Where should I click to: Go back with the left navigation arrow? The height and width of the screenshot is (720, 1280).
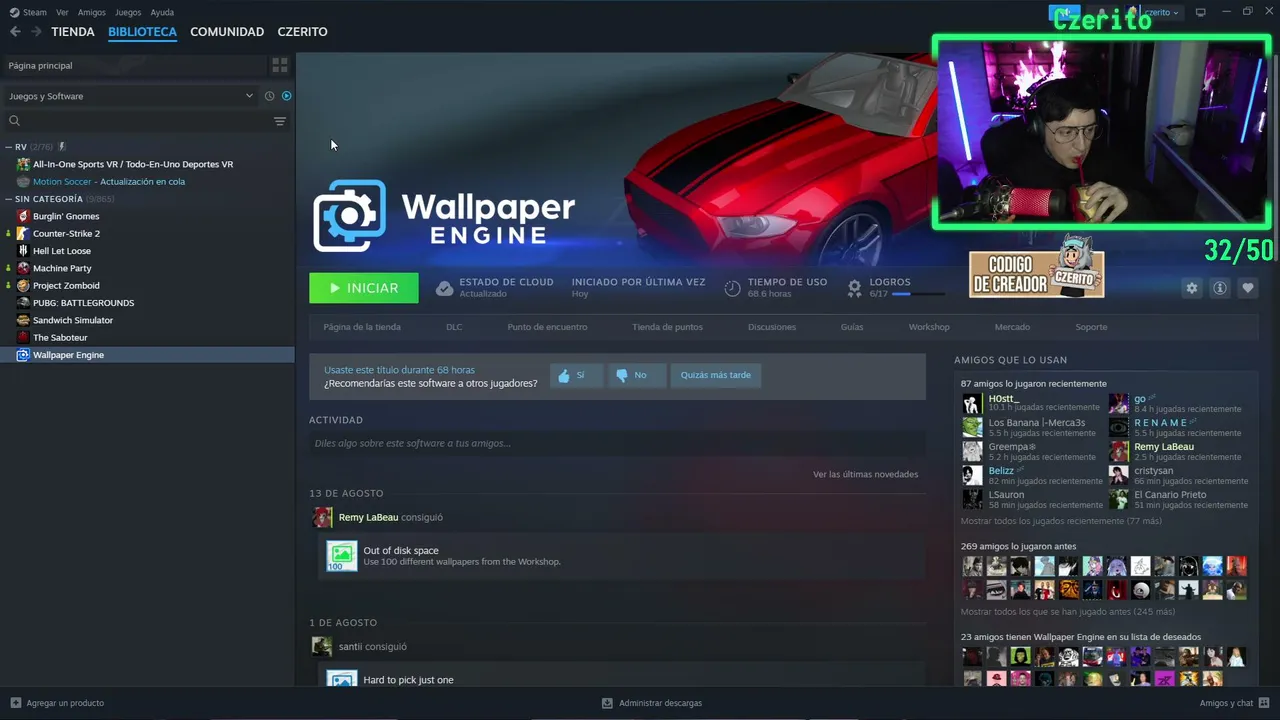(x=15, y=32)
